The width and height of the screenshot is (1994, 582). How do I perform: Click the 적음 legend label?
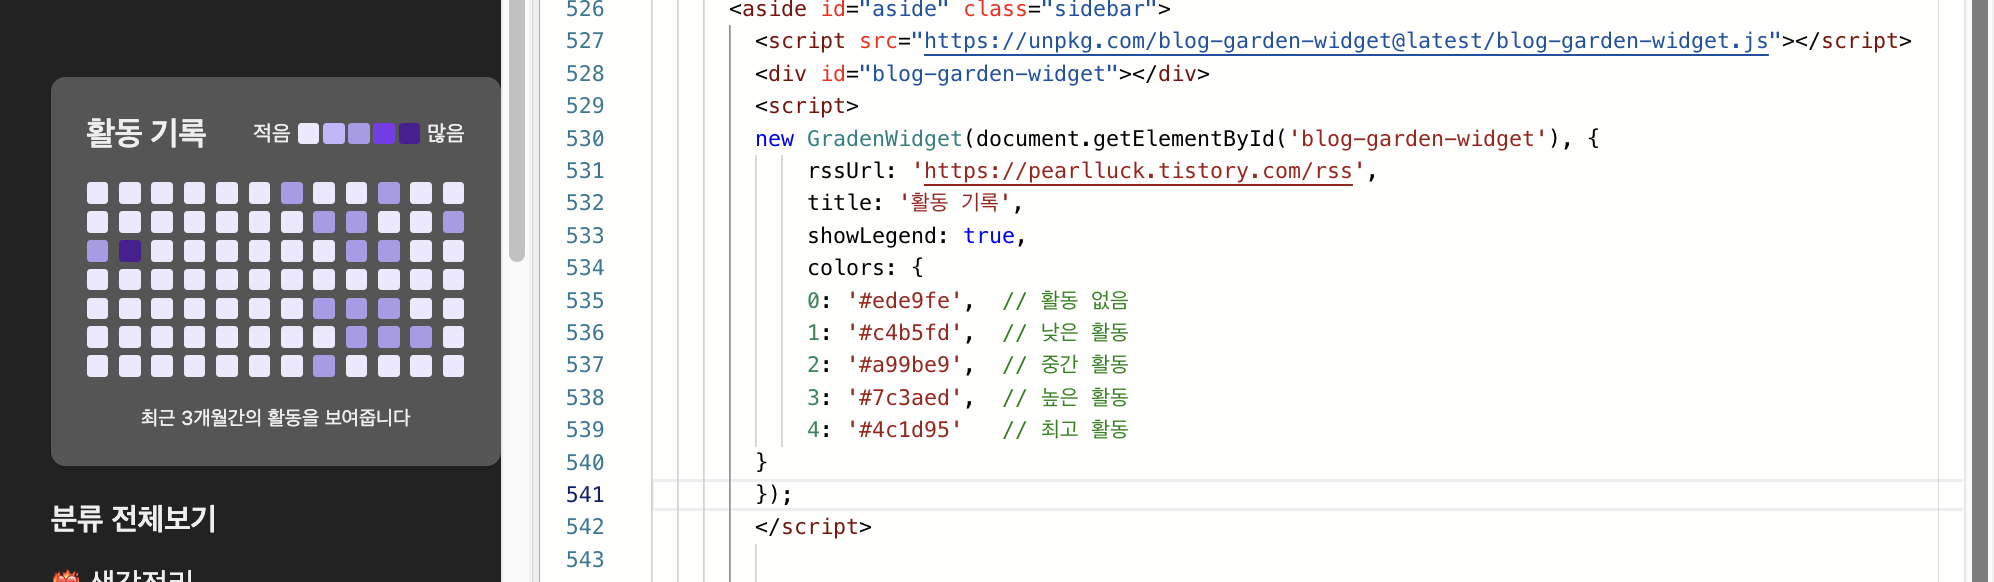coord(271,133)
